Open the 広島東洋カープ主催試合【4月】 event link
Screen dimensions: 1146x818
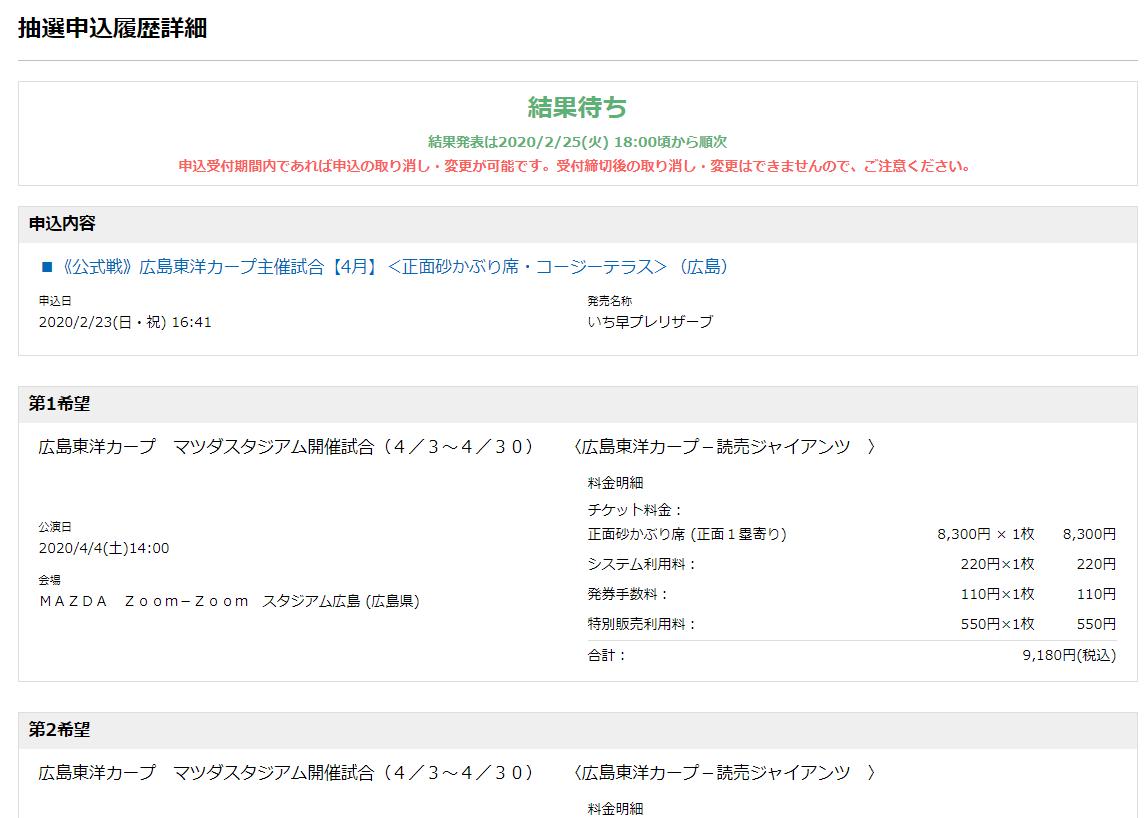[395, 267]
